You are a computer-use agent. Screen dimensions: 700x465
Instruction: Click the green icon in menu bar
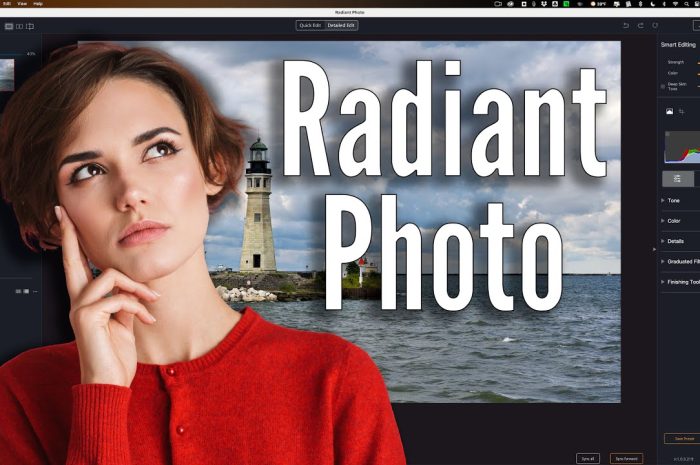pos(566,4)
